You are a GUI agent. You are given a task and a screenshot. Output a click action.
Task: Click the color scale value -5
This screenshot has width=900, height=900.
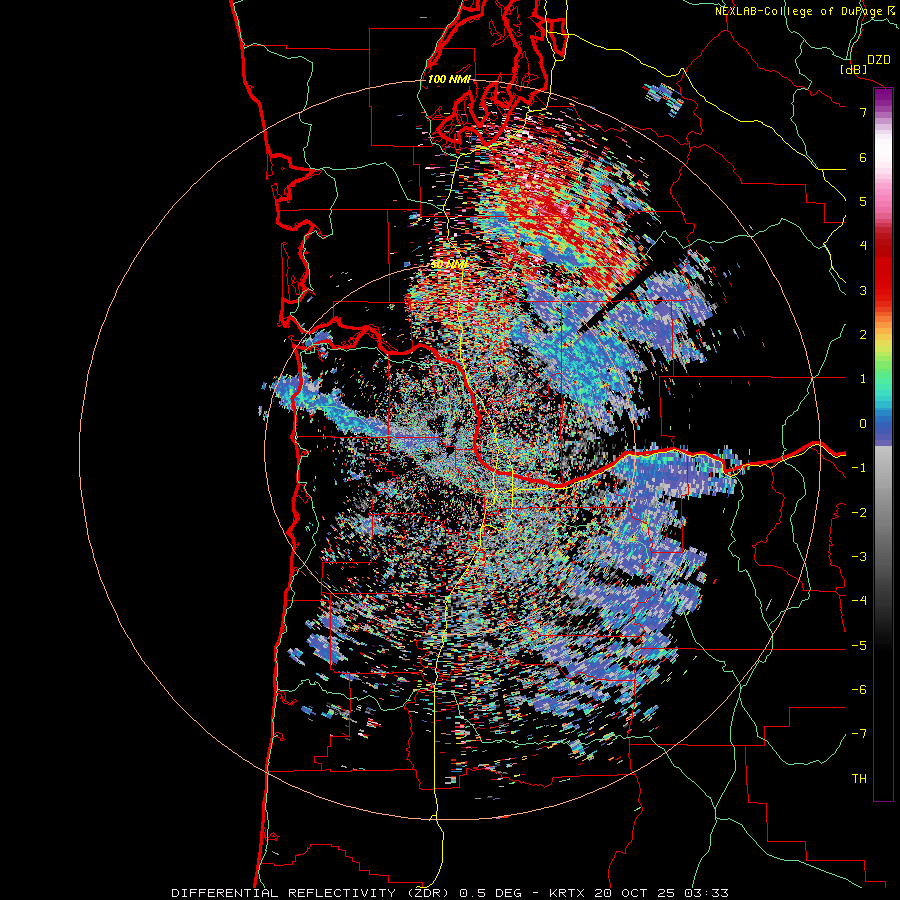[x=859, y=646]
